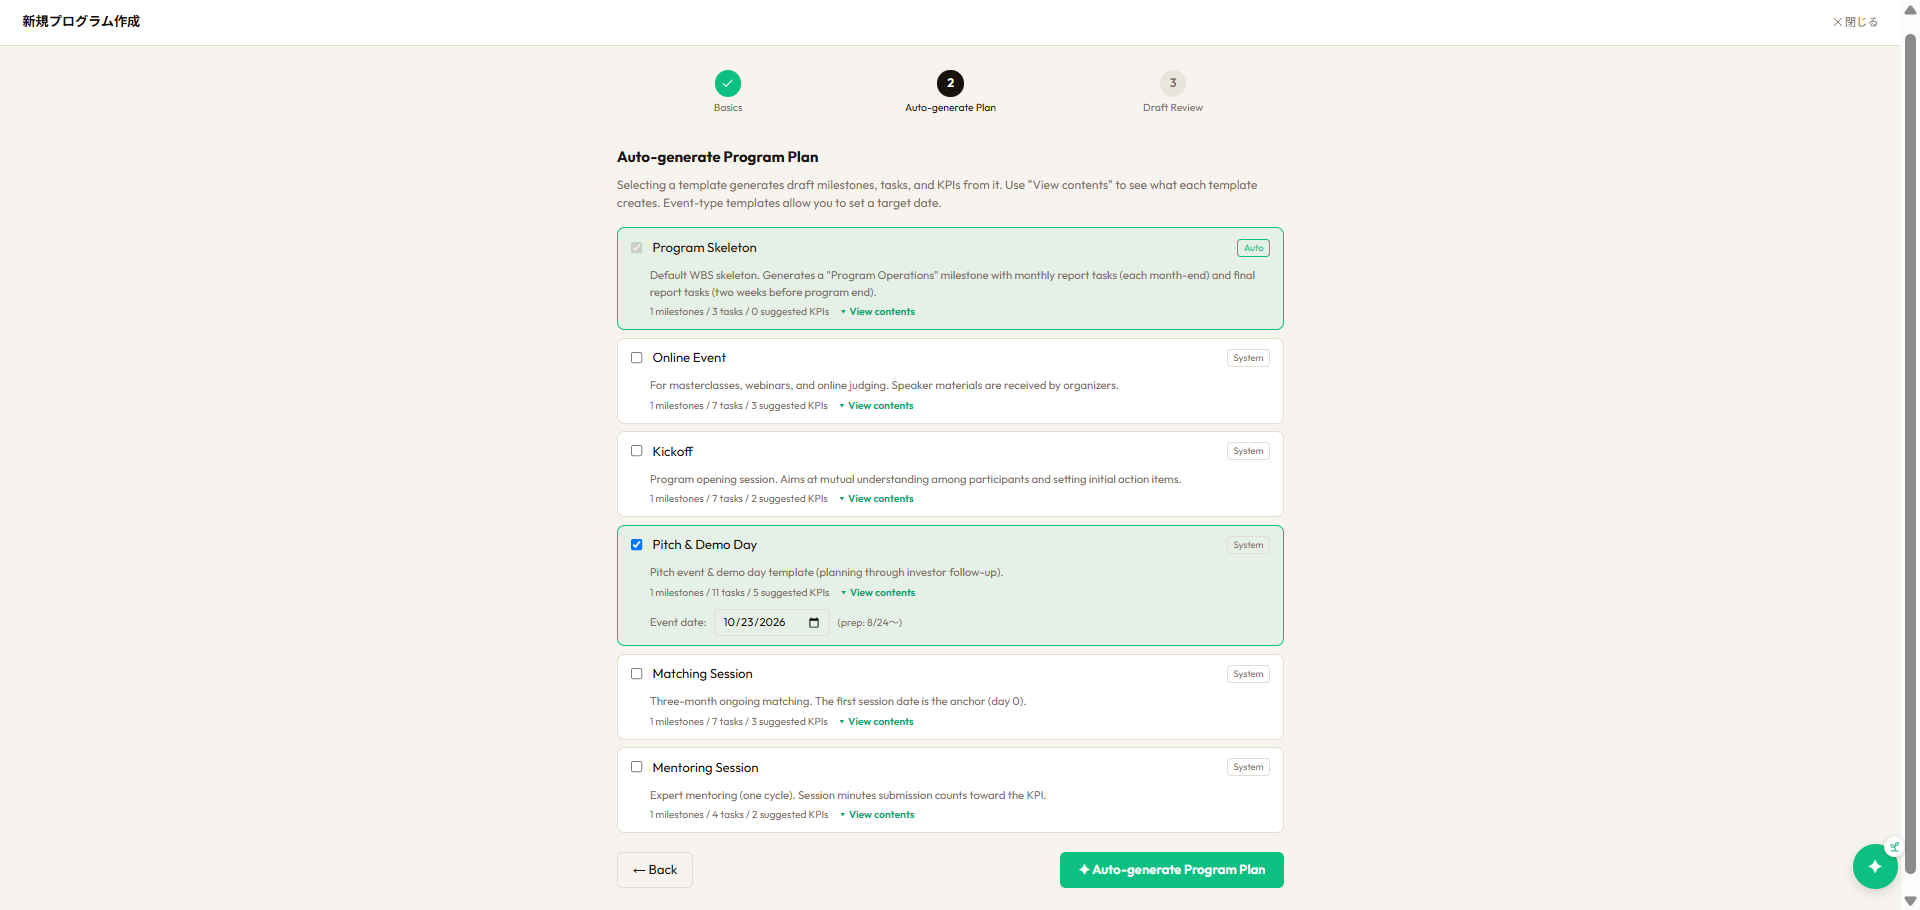1920x910 pixels.
Task: Select the Matching Session checkbox
Action: [636, 674]
